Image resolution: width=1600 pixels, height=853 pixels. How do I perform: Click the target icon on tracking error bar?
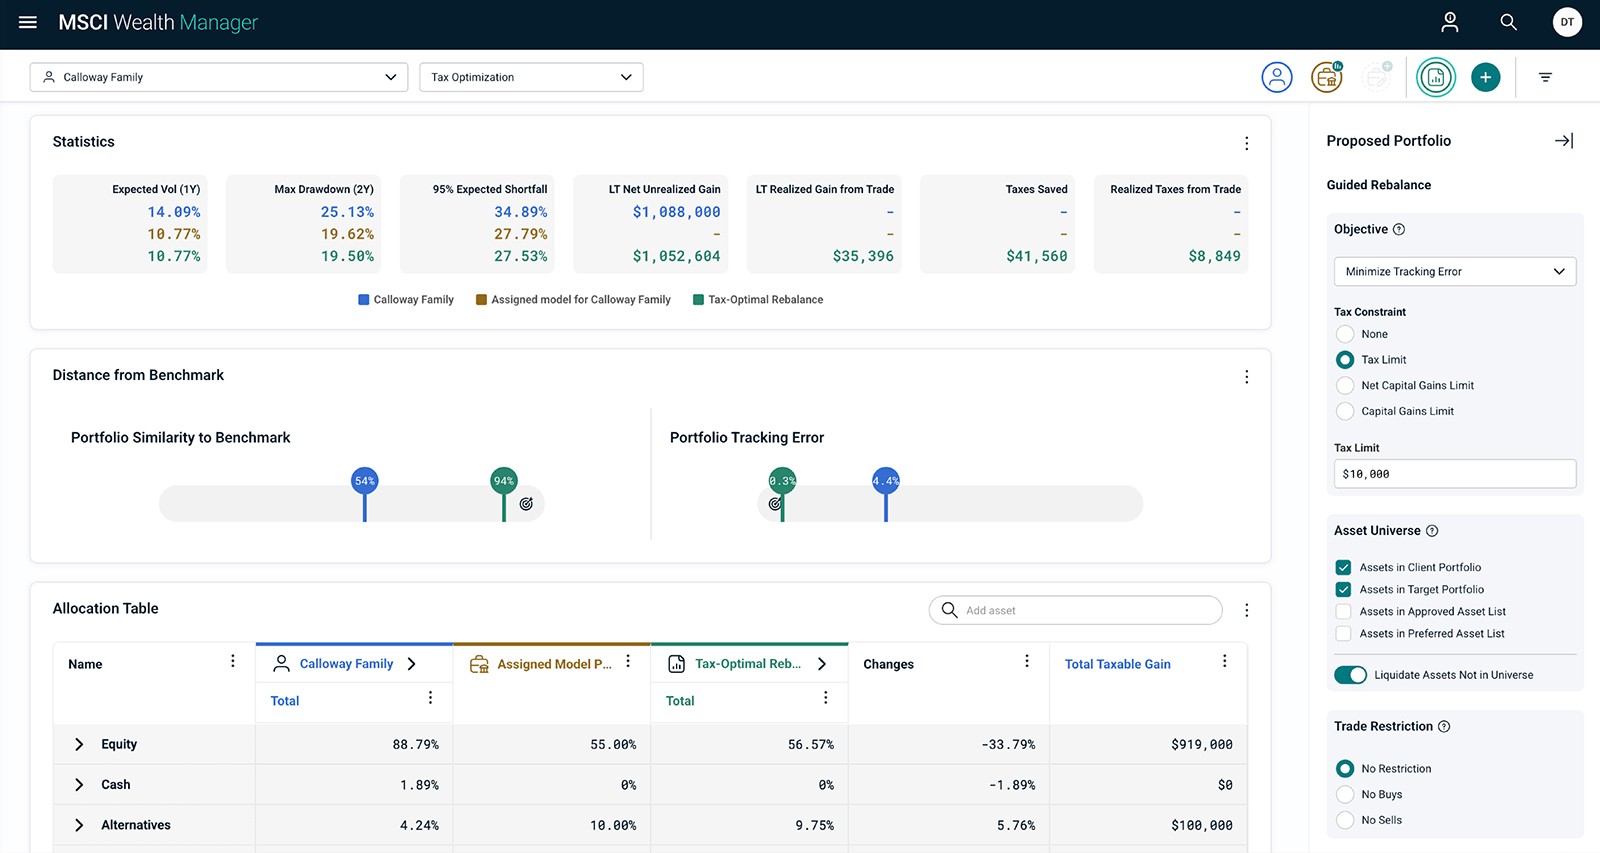coord(774,504)
